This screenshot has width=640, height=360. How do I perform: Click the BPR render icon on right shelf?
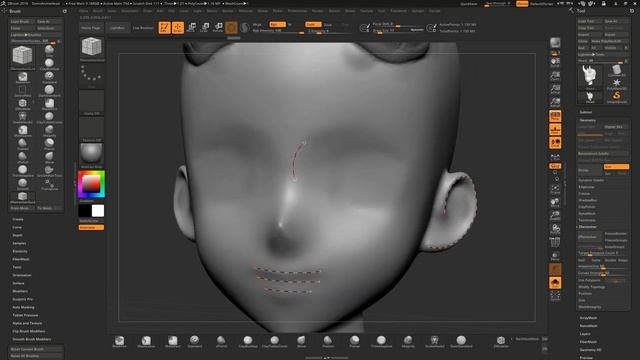click(555, 43)
